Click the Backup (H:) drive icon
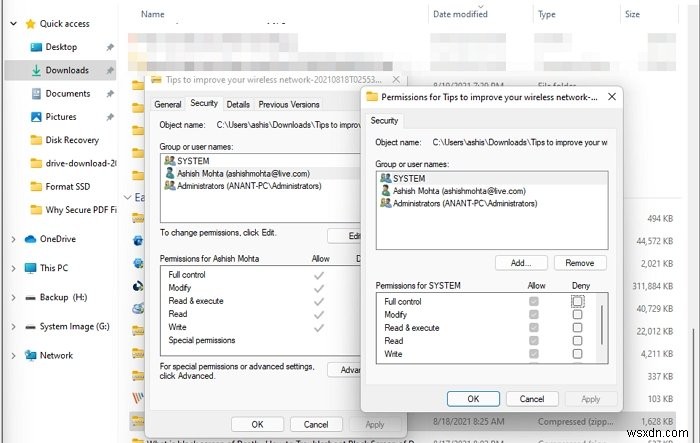The width and height of the screenshot is (700, 443). [30, 297]
